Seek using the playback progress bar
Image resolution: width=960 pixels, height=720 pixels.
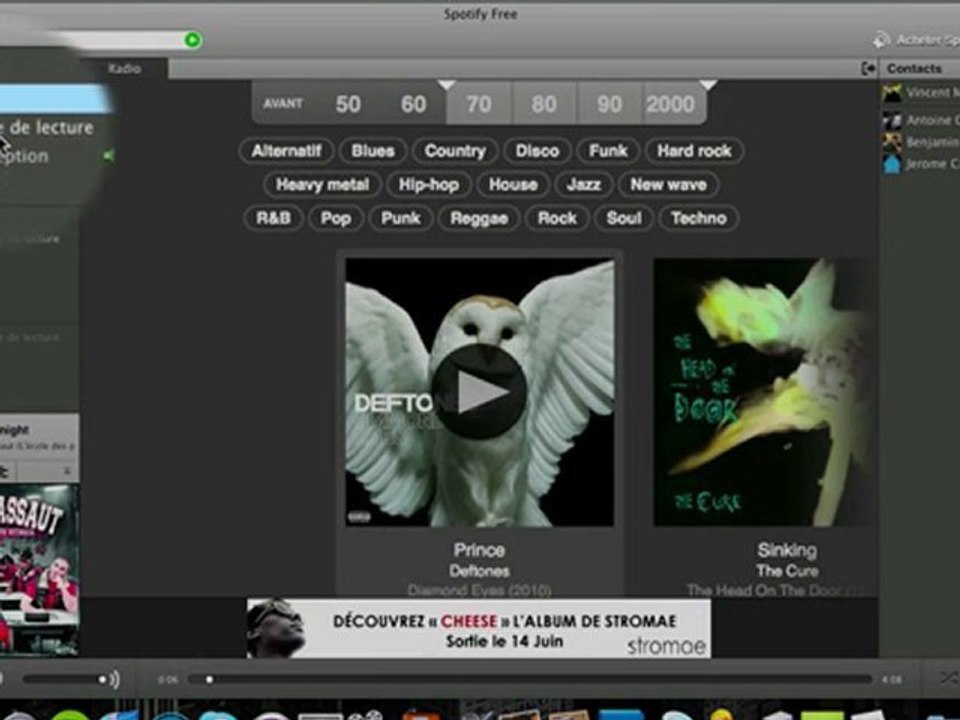point(530,680)
